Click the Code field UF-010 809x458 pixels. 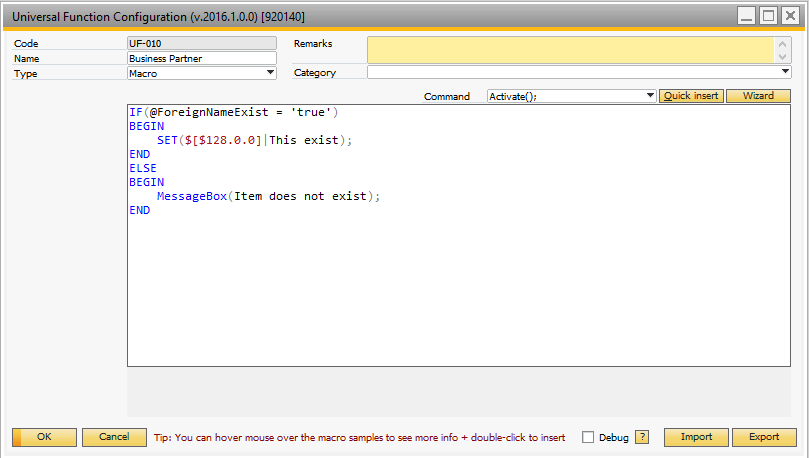202,43
